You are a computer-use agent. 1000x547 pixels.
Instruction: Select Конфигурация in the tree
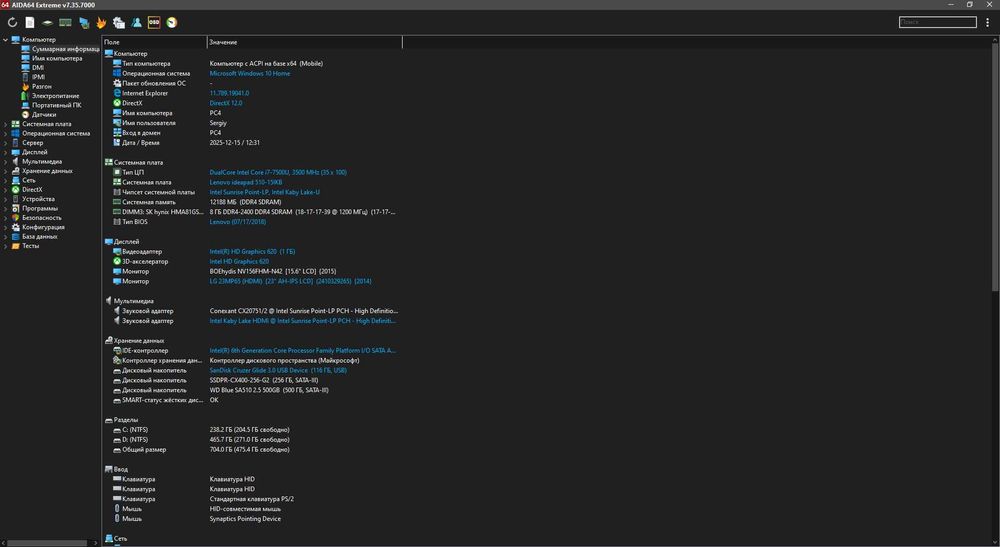(x=43, y=227)
